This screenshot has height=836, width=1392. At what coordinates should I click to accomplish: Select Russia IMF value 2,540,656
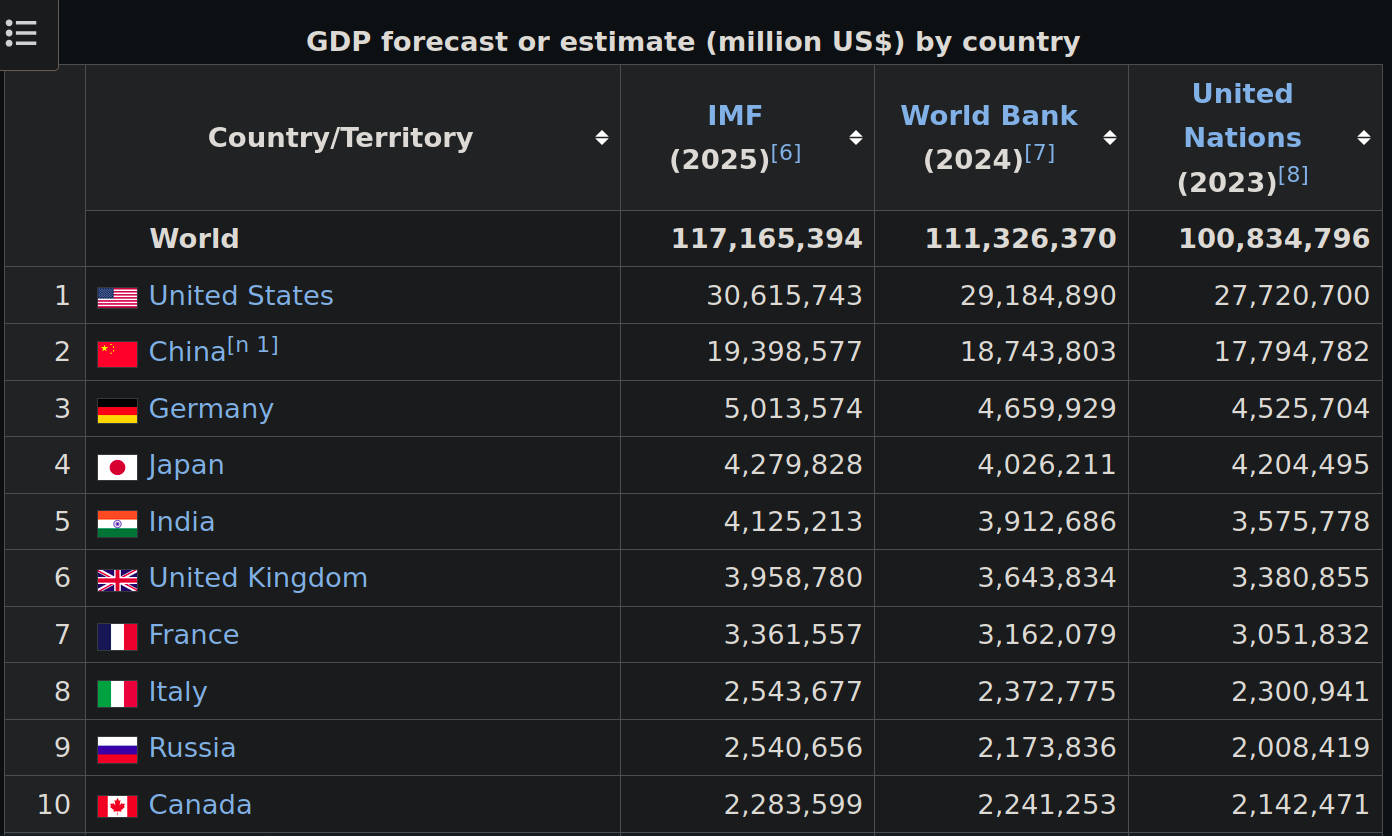click(793, 748)
